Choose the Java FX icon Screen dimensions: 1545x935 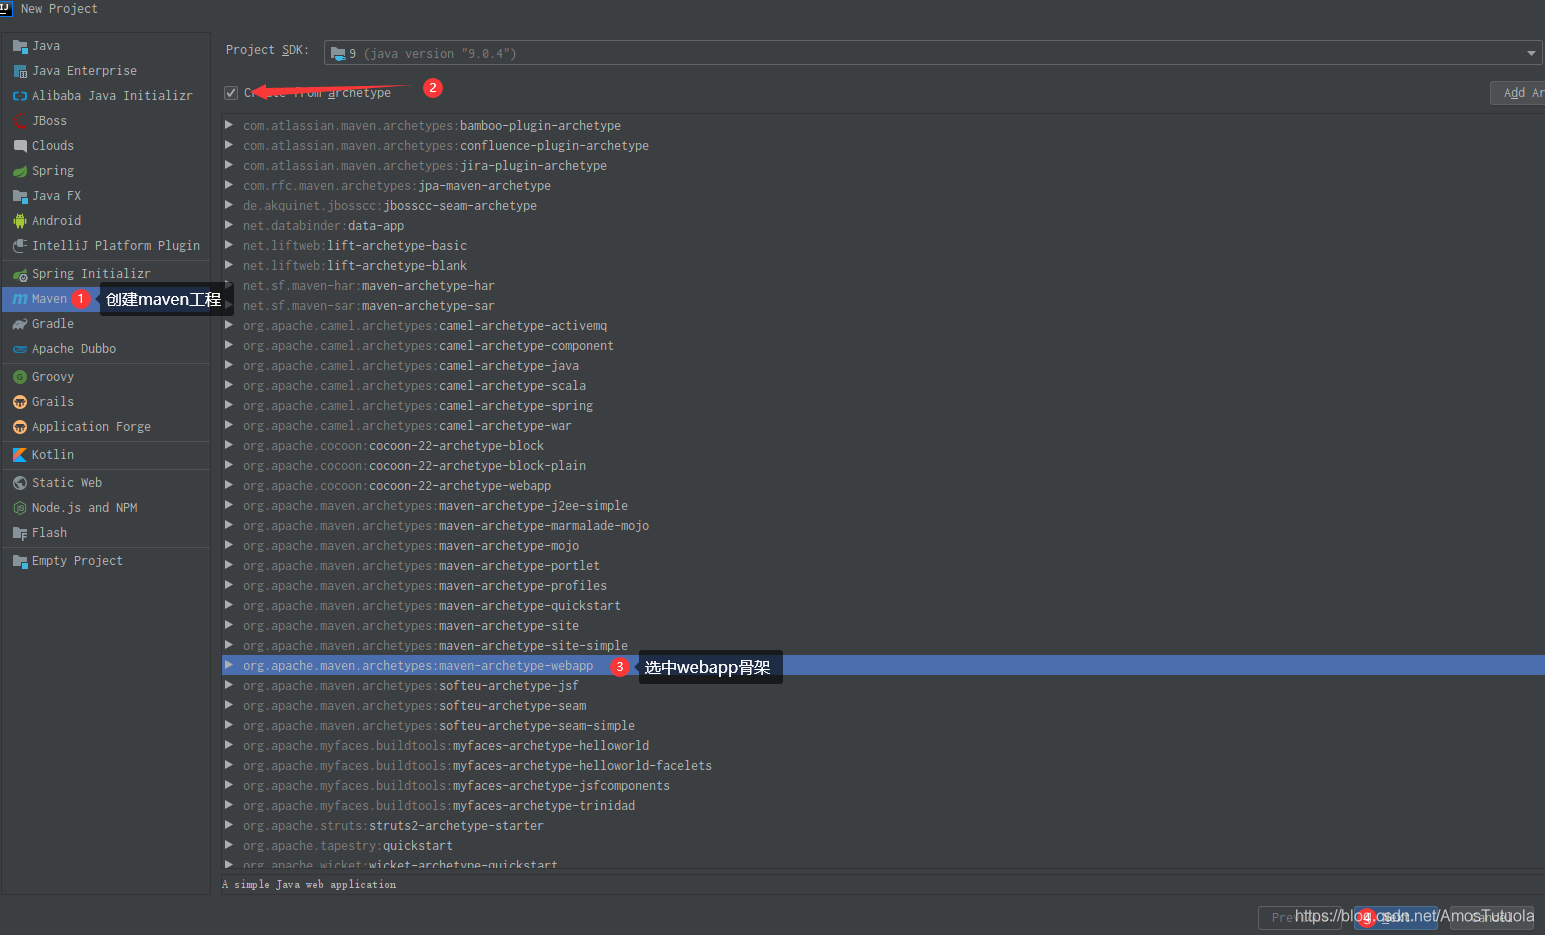[20, 196]
